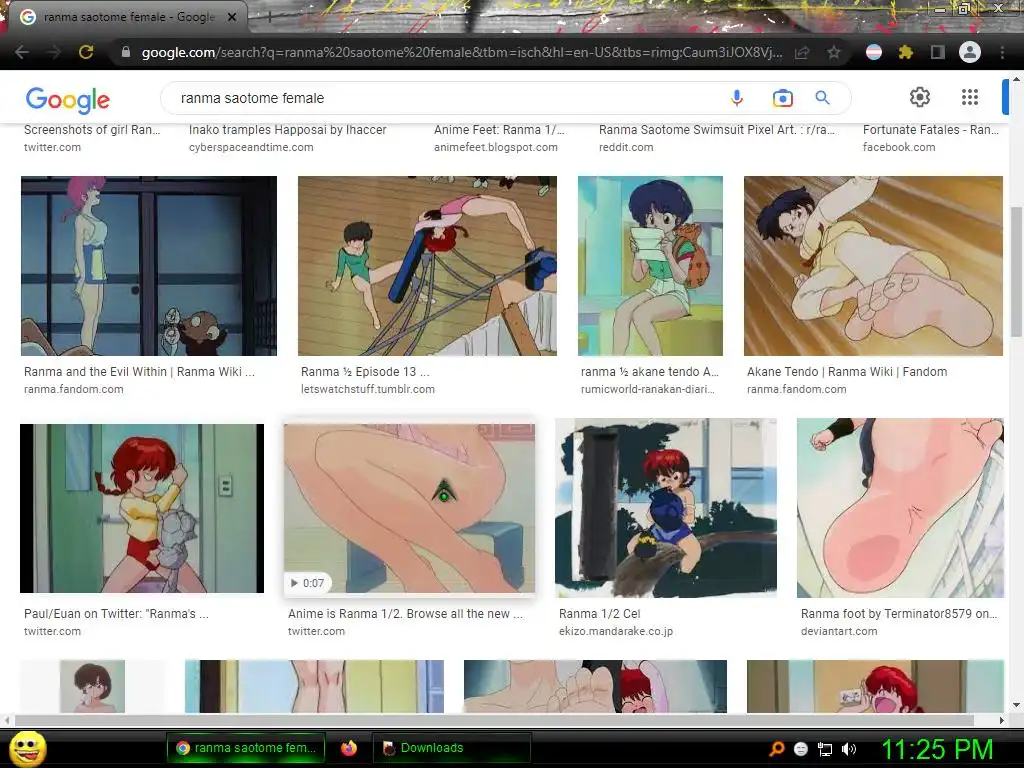Click the scrollbar down arrow
This screenshot has width=1024, height=768.
[1016, 705]
